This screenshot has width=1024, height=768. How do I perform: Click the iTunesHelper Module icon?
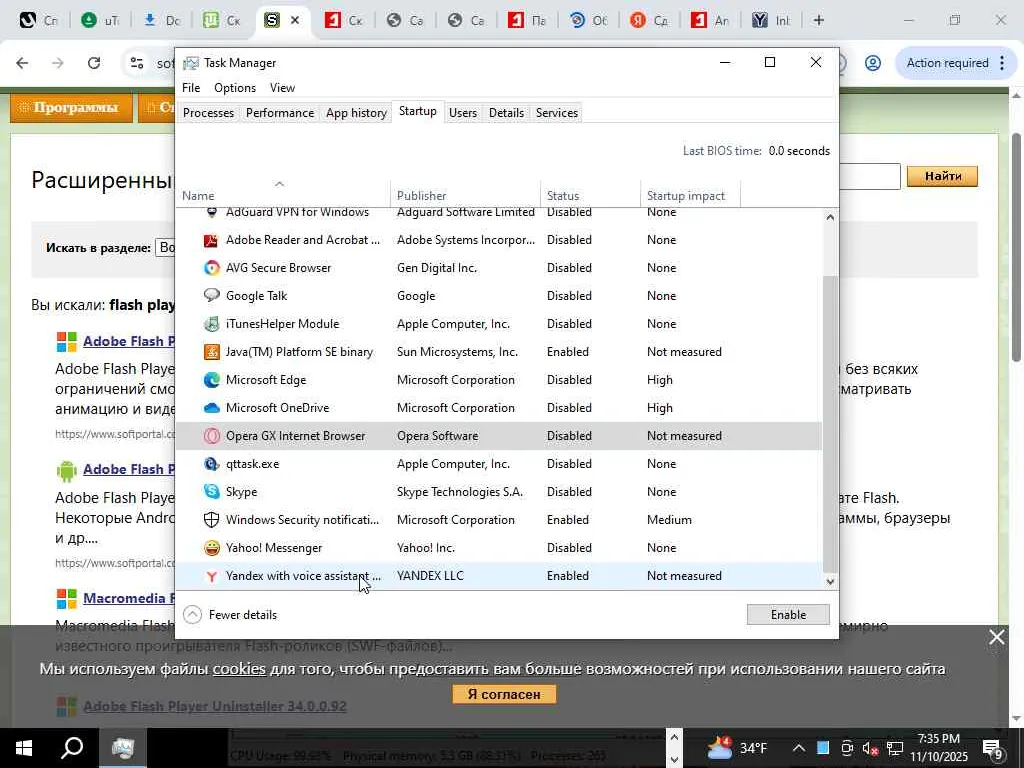pyautogui.click(x=211, y=324)
